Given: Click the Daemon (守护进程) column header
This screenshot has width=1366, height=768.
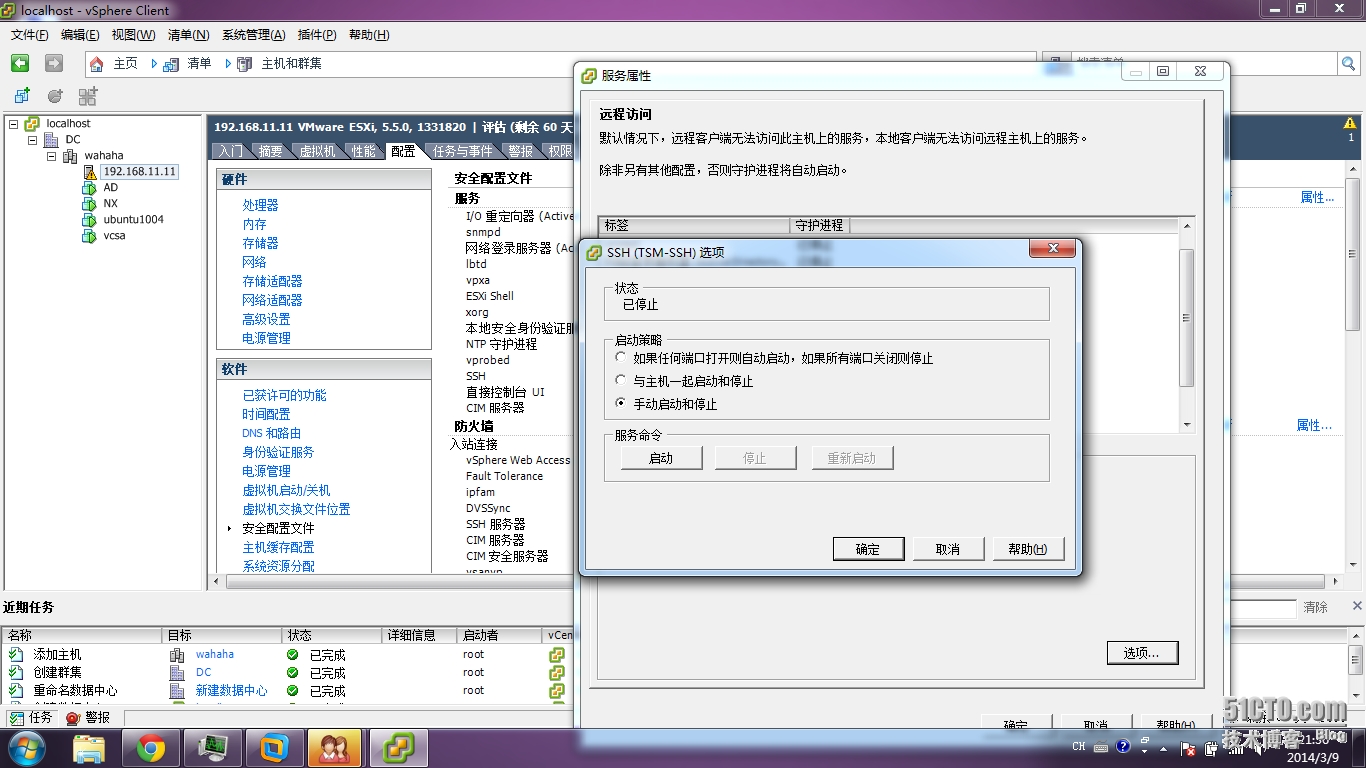Looking at the screenshot, I should [819, 225].
